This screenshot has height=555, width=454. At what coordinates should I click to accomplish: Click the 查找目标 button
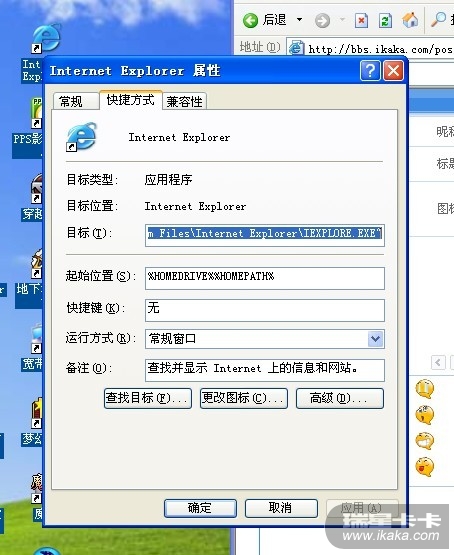[x=148, y=398]
